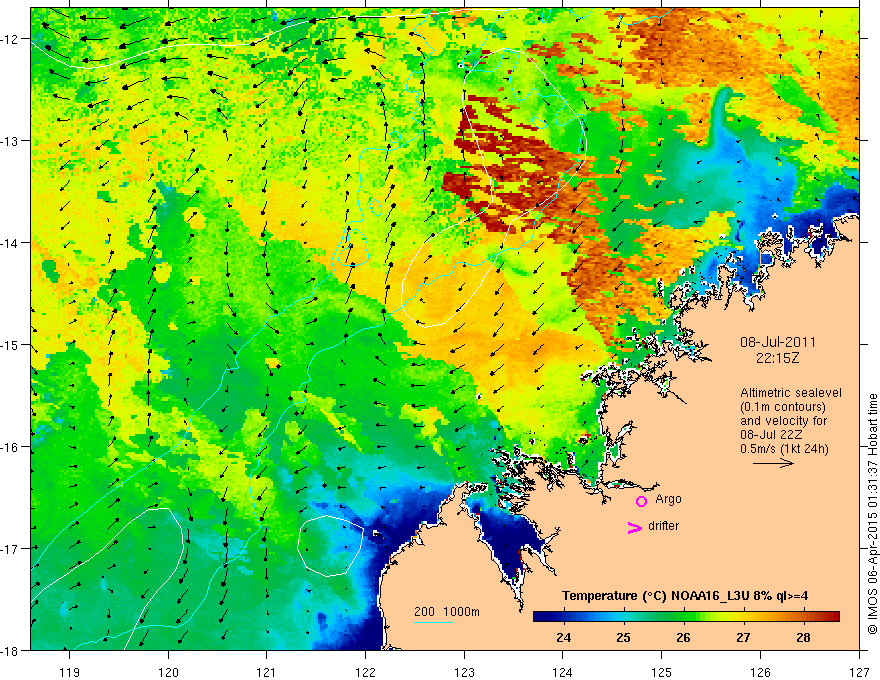Click the -12 latitude axis label

tap(11, 39)
